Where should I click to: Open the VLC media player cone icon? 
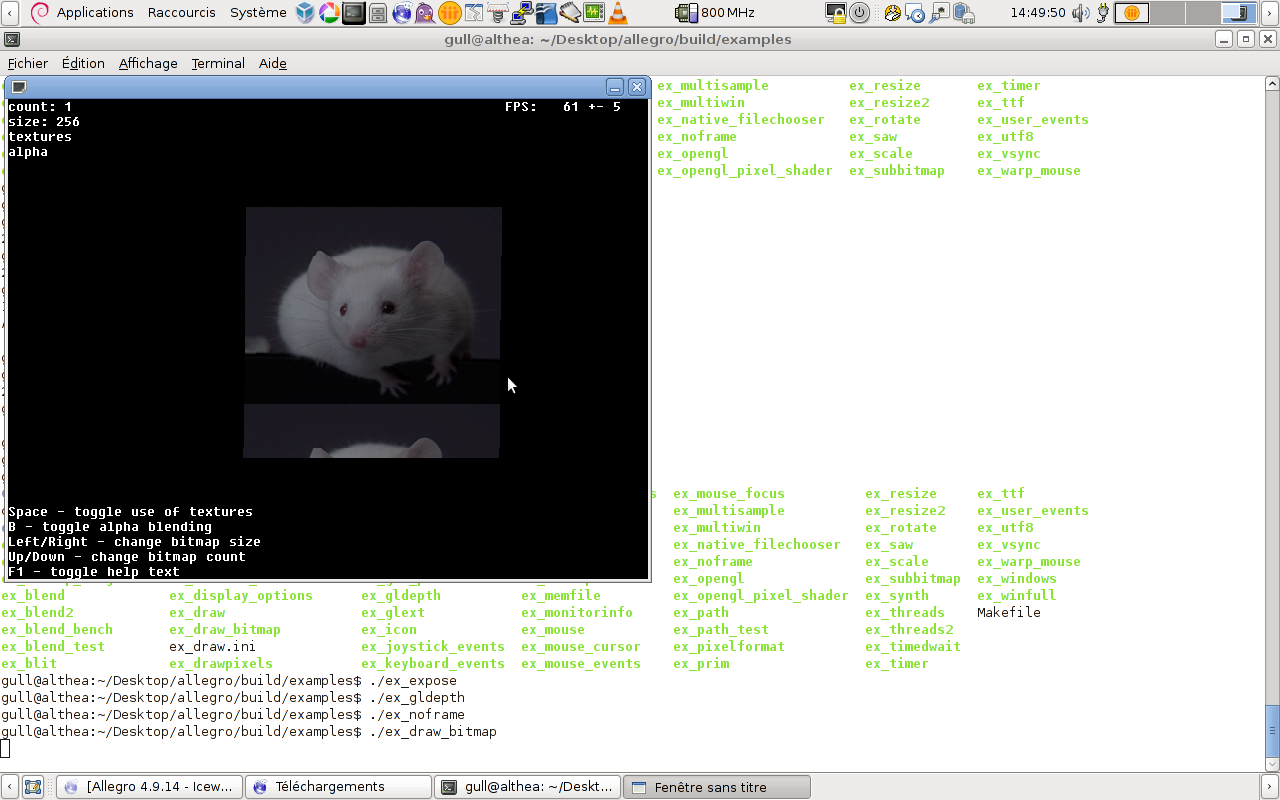[x=618, y=13]
